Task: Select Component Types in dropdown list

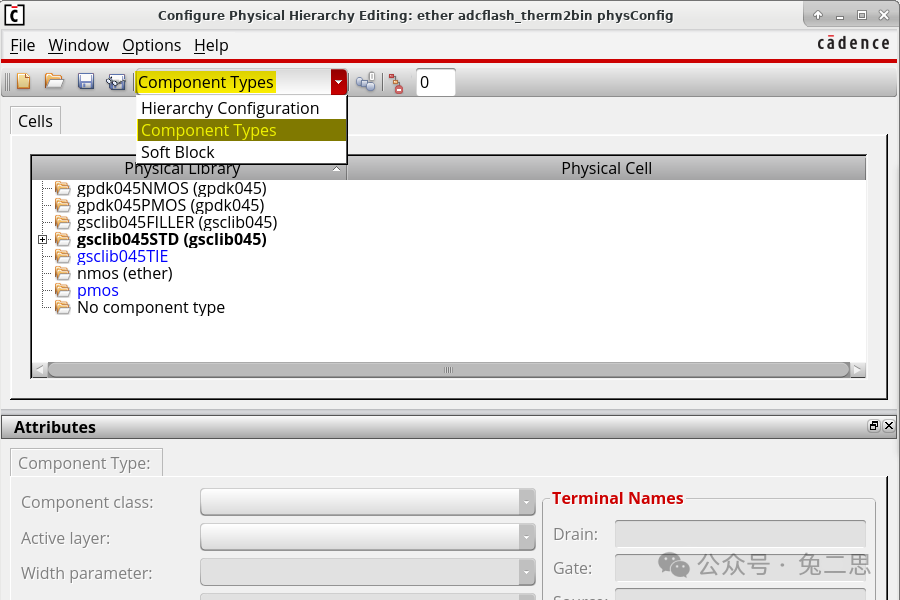Action: (242, 130)
